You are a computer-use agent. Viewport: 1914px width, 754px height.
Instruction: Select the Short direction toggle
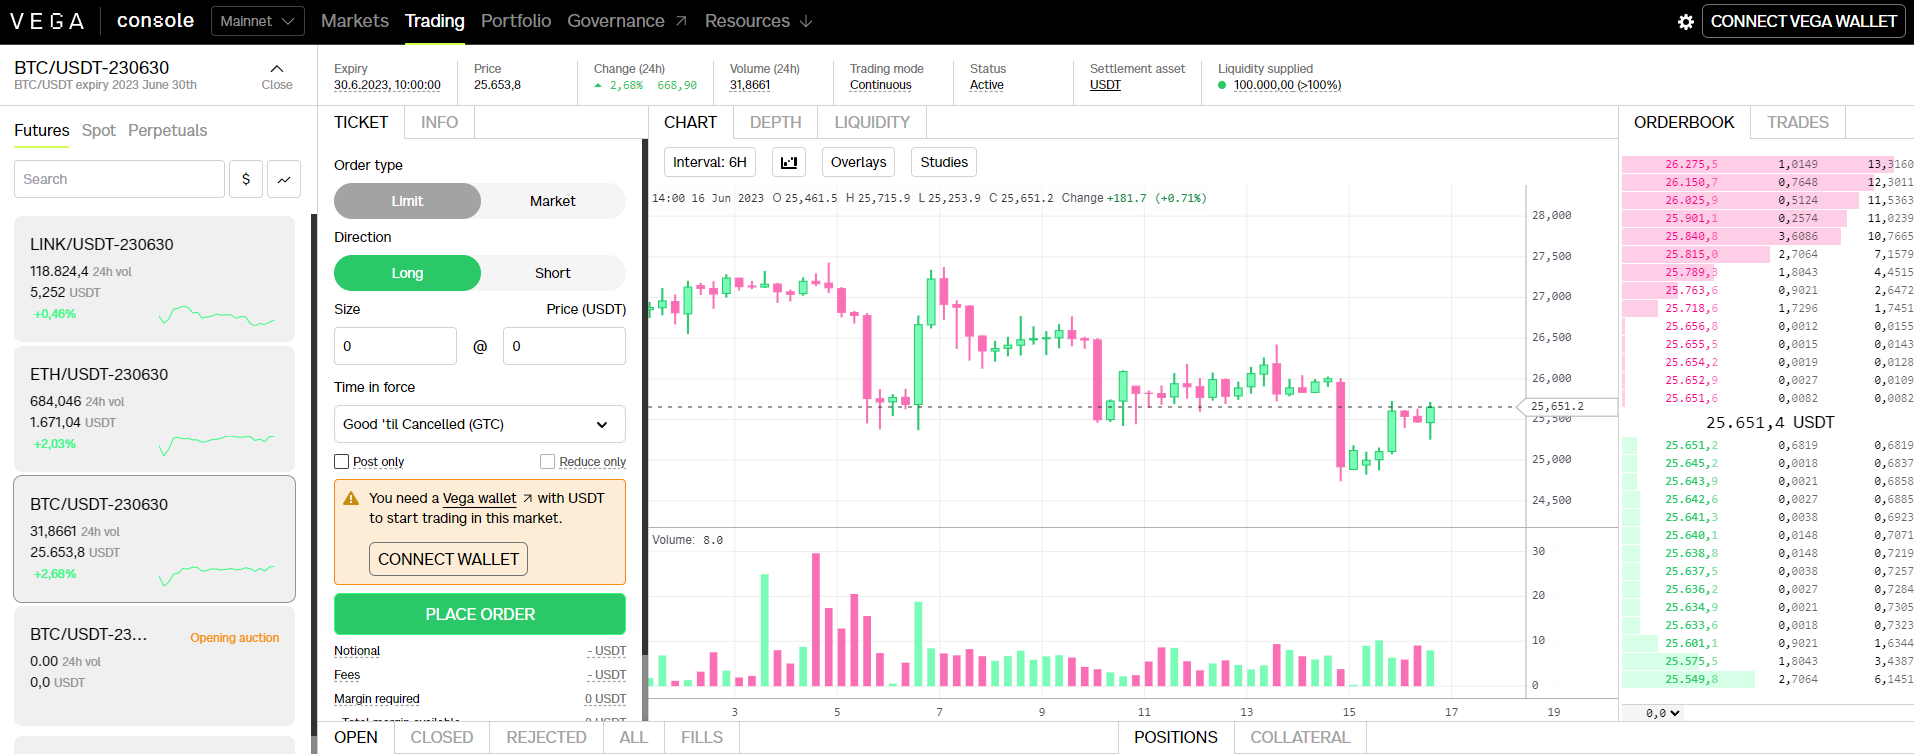(x=552, y=273)
